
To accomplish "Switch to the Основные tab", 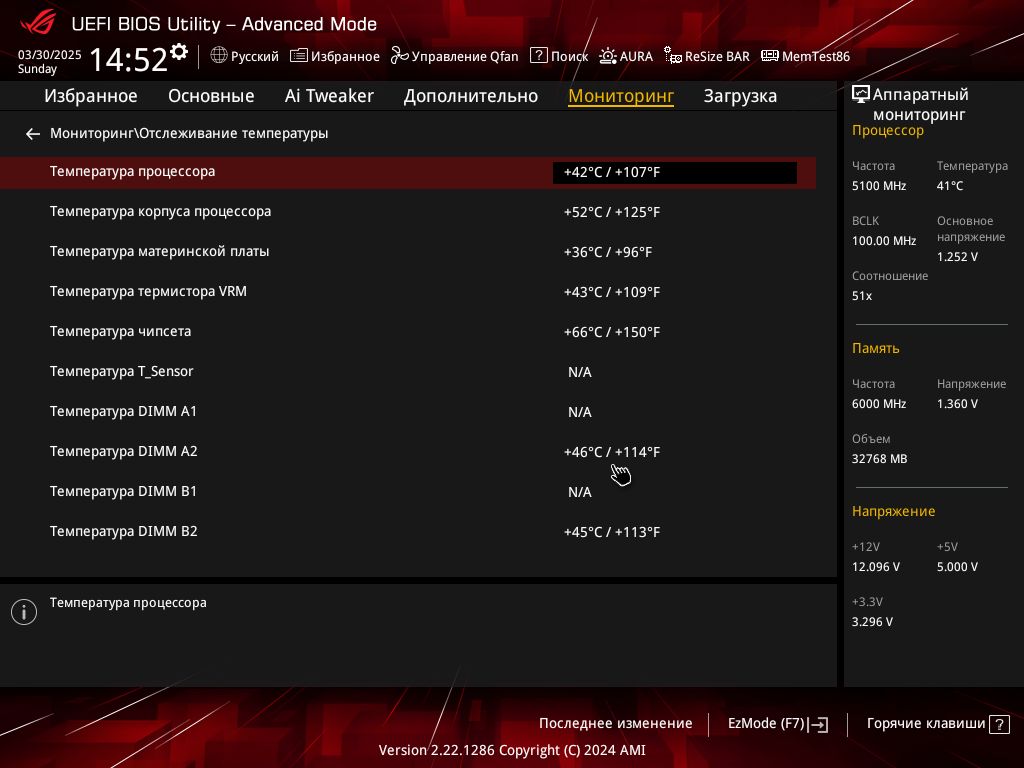I will click(211, 96).
